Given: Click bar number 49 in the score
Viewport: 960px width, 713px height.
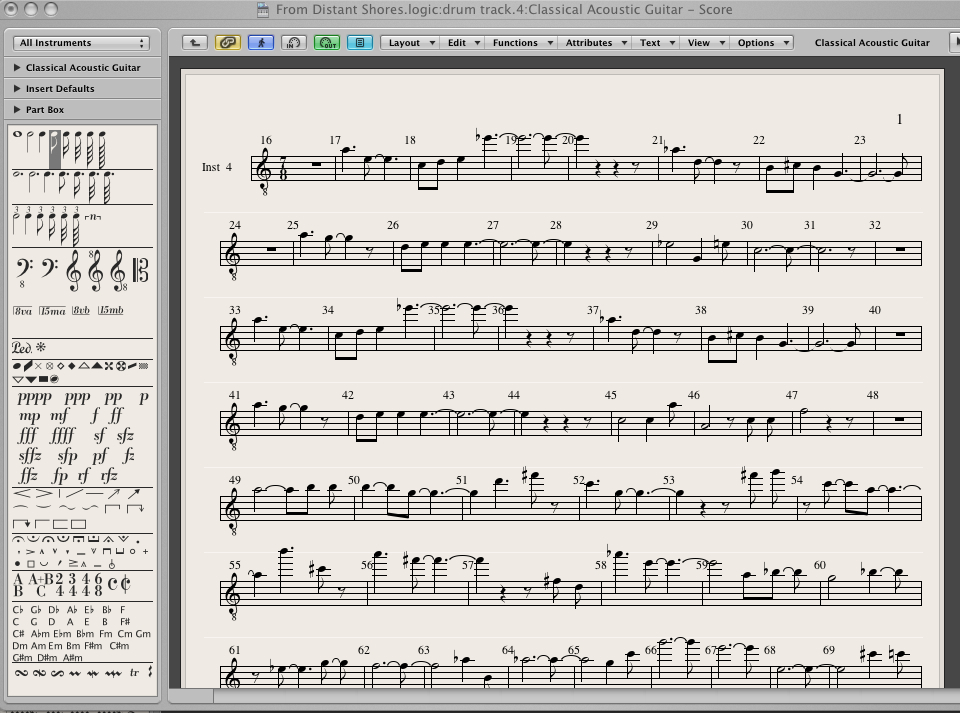Looking at the screenshot, I should (x=234, y=480).
